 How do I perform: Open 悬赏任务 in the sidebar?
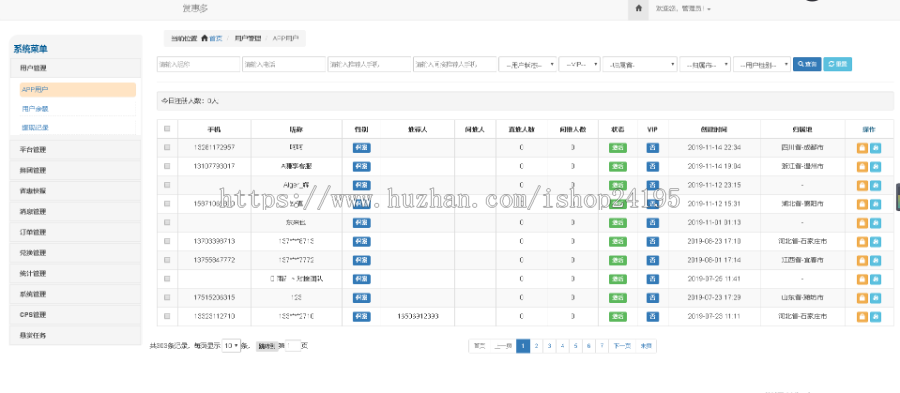(76, 336)
